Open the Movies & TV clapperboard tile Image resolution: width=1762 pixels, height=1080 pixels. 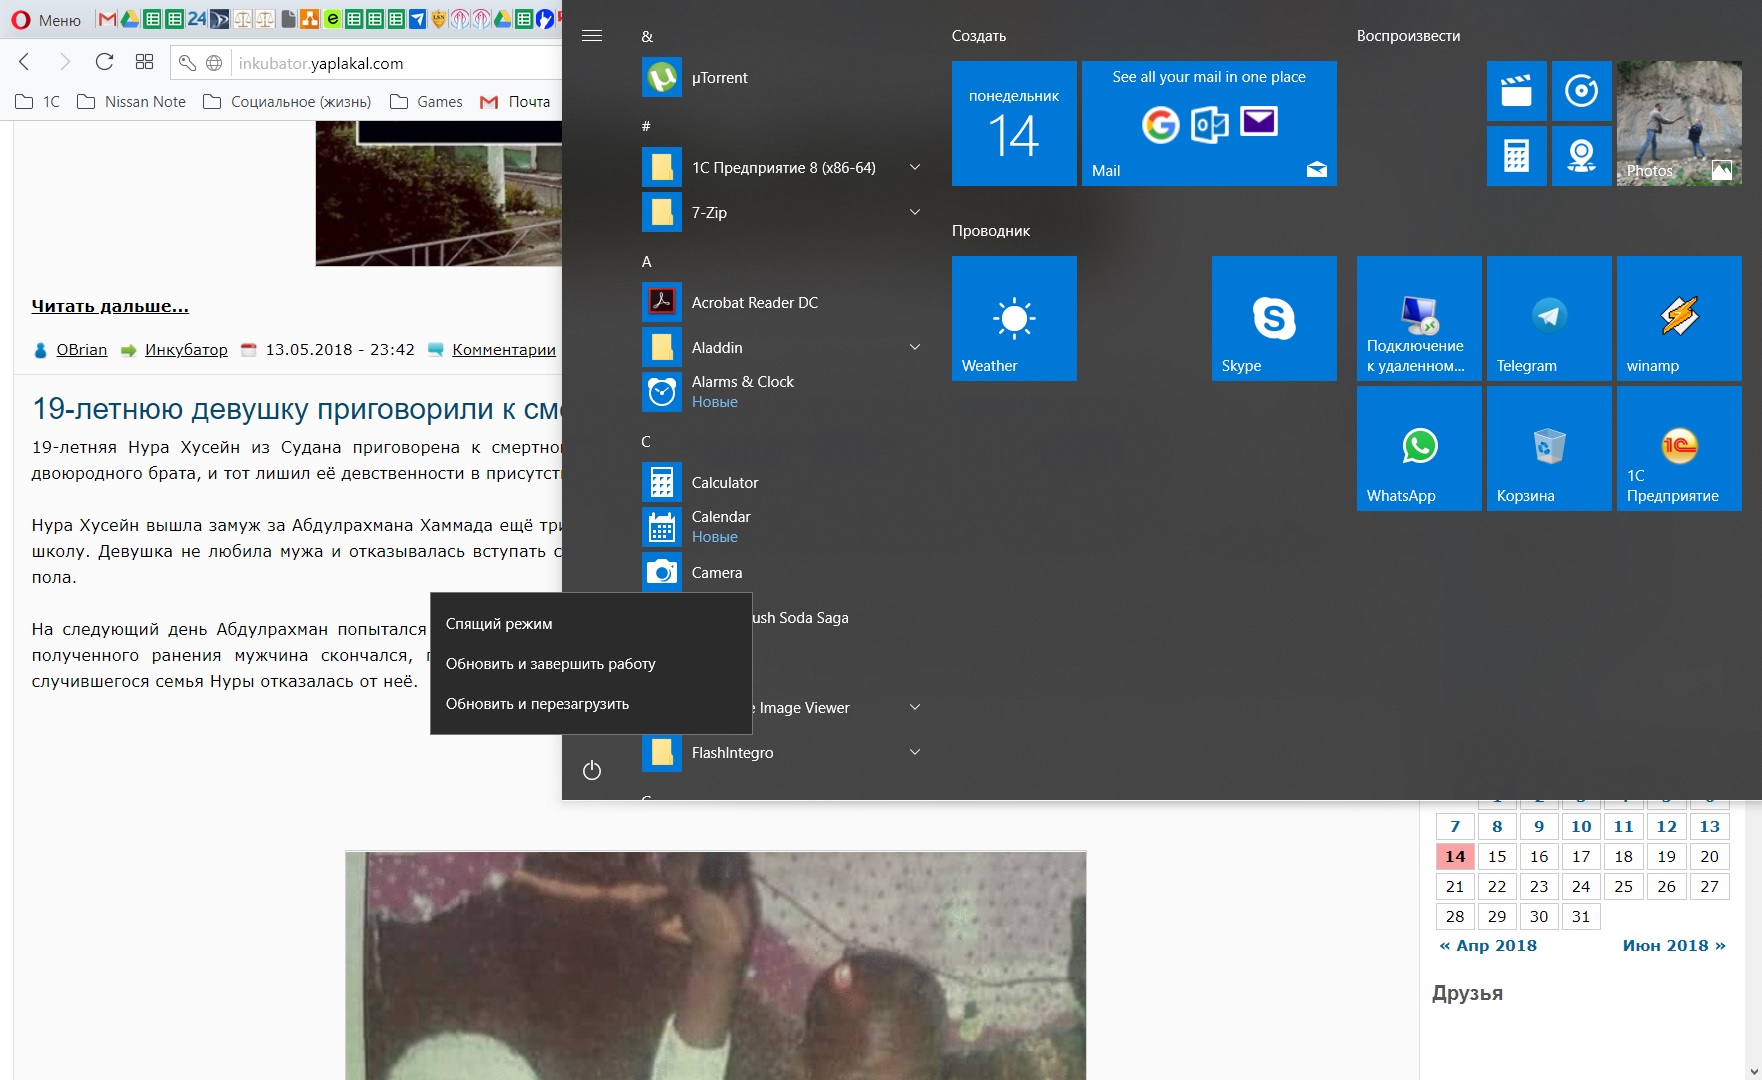(x=1516, y=91)
